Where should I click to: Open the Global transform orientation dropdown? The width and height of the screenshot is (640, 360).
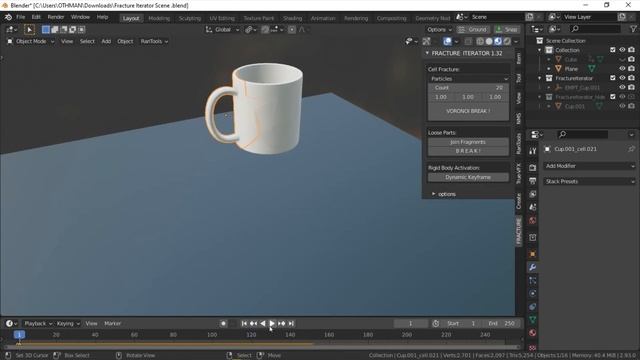click(x=222, y=29)
